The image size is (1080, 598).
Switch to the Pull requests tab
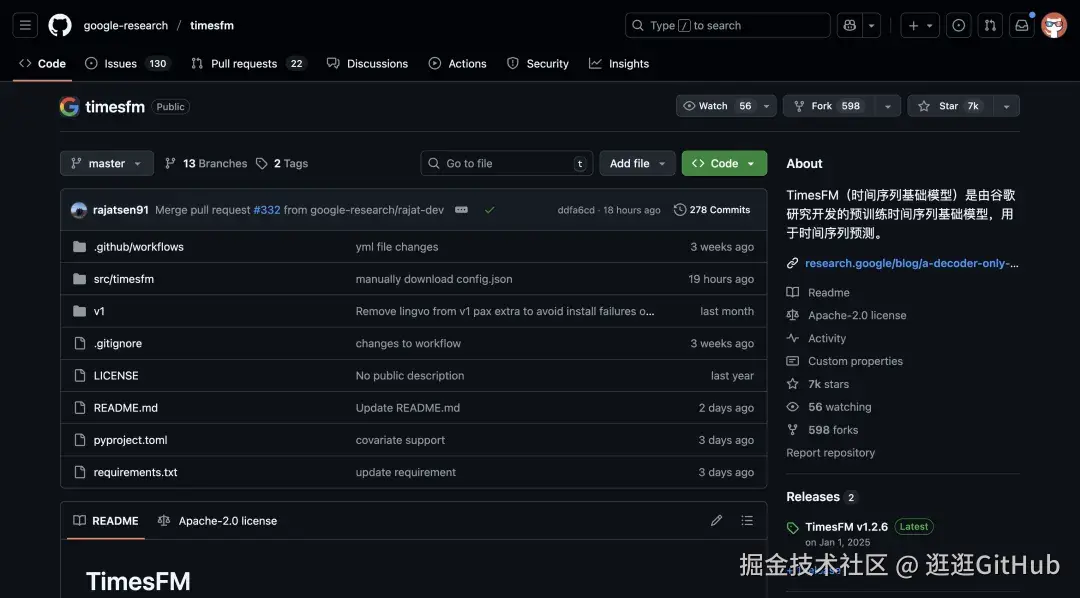(x=248, y=63)
